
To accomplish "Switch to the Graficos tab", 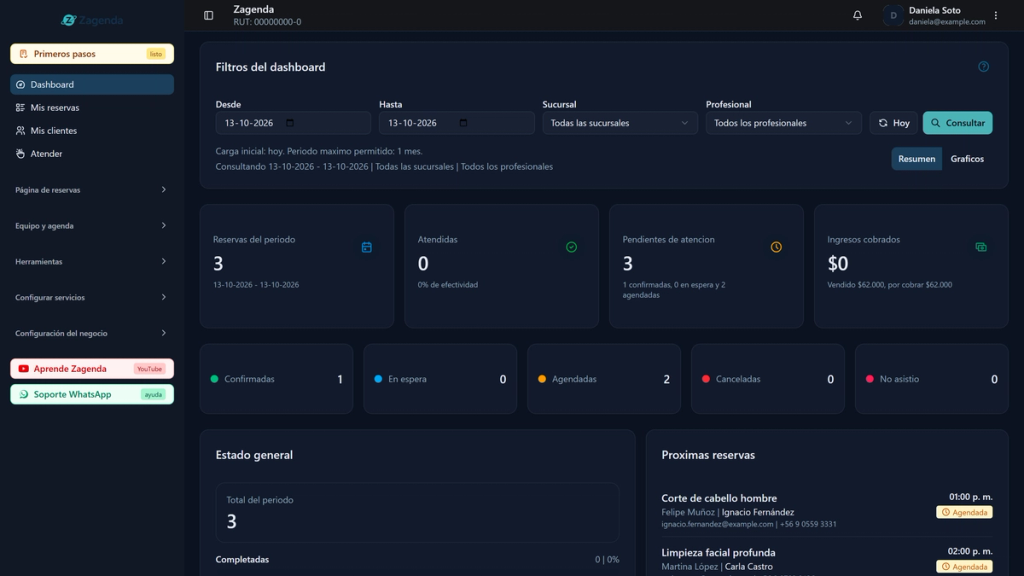I will [967, 159].
